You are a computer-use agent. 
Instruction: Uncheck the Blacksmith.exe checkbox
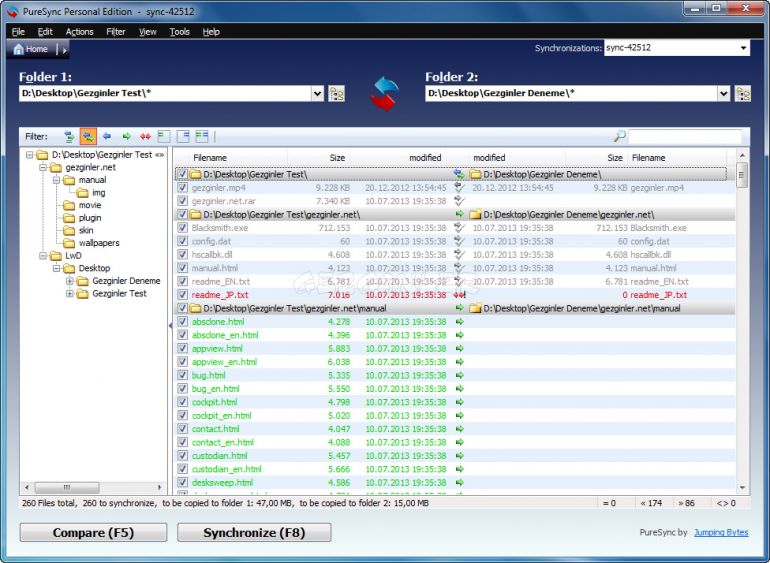click(x=183, y=227)
